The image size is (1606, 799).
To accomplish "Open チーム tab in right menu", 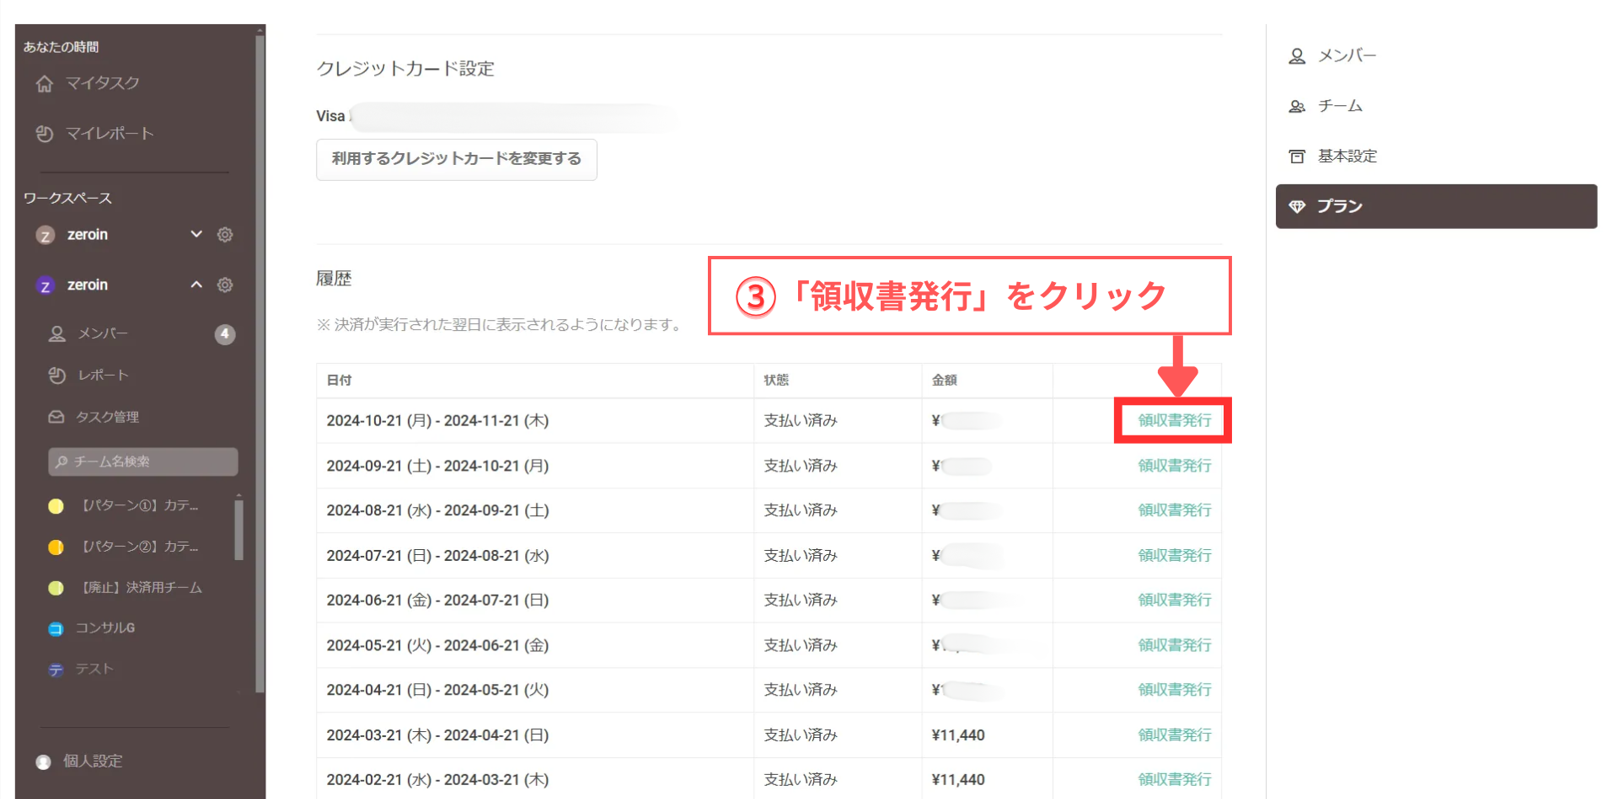I will [x=1340, y=106].
